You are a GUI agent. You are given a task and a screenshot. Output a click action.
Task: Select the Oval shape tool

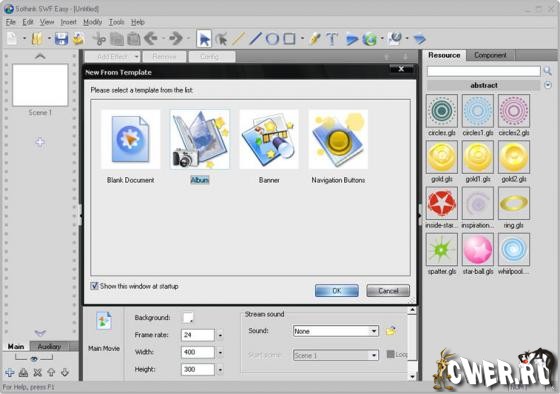[x=272, y=39]
